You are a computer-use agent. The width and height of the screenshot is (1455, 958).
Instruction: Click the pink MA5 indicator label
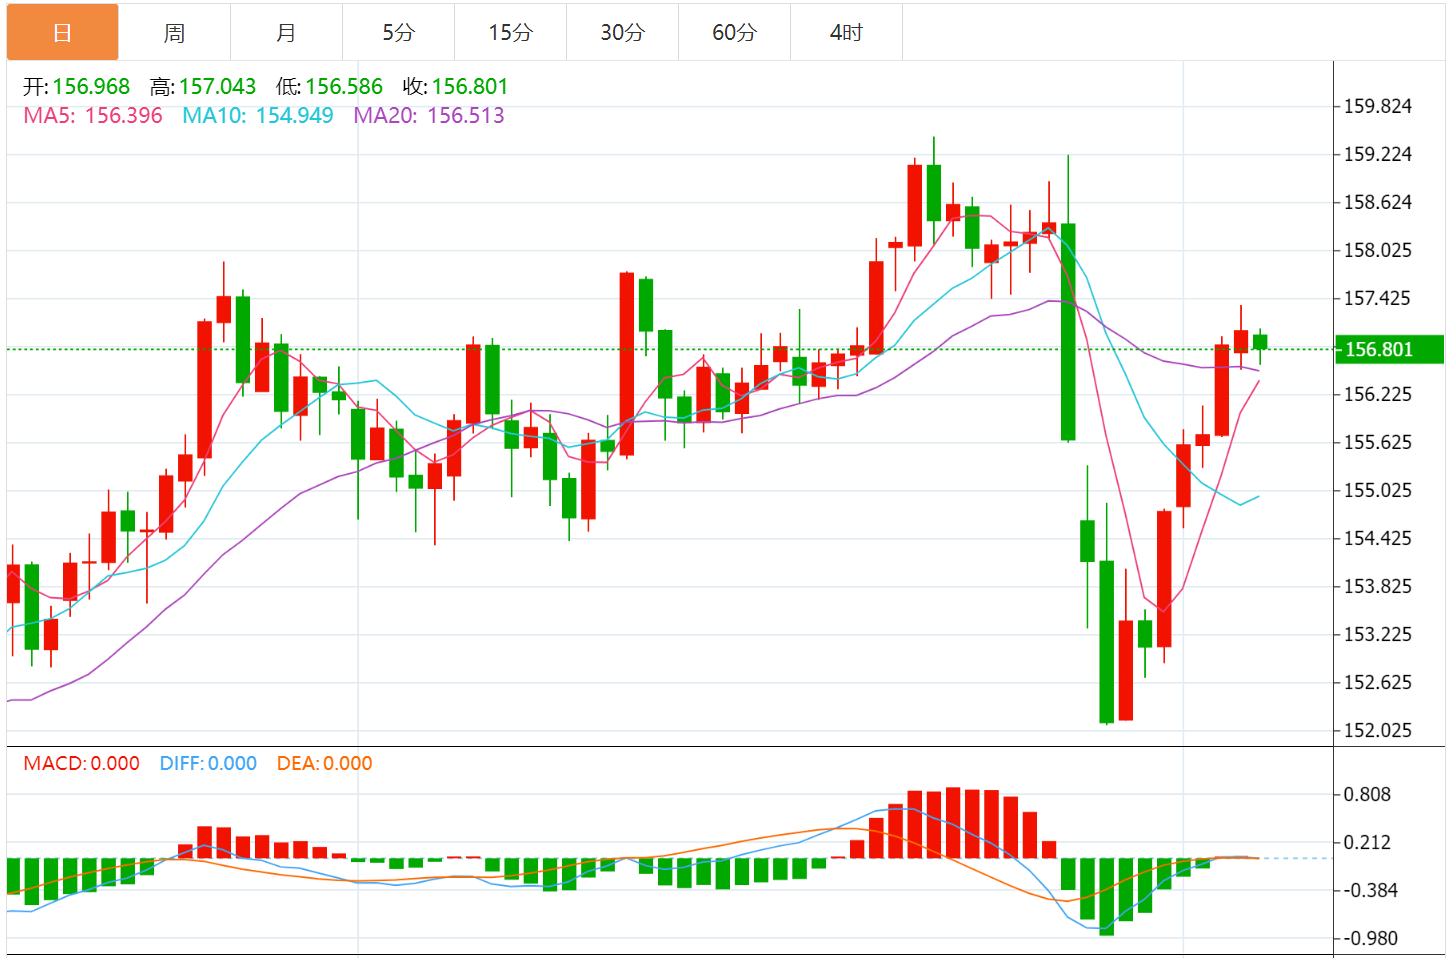click(x=93, y=116)
